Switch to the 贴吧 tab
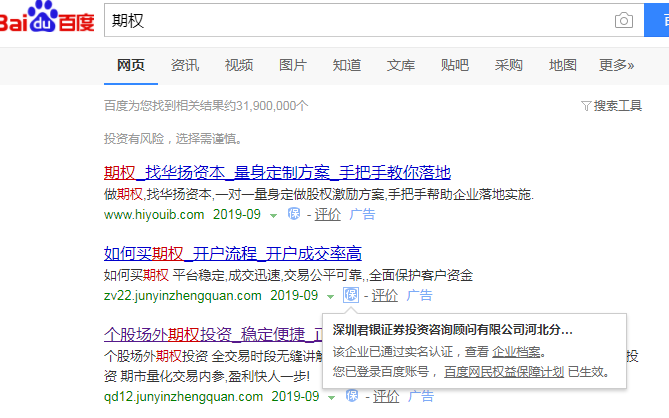Screen dimensions: 669x418 pos(455,65)
